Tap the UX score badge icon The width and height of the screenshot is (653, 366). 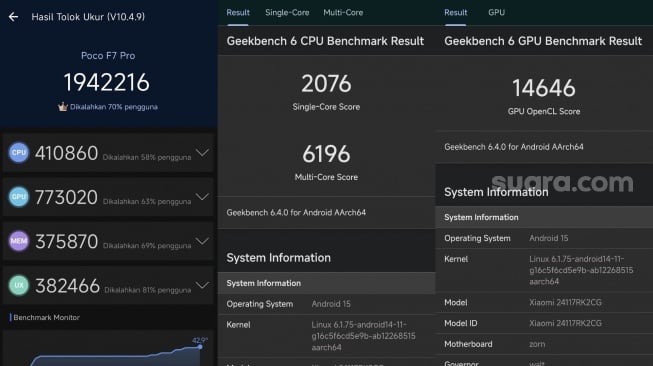point(19,285)
